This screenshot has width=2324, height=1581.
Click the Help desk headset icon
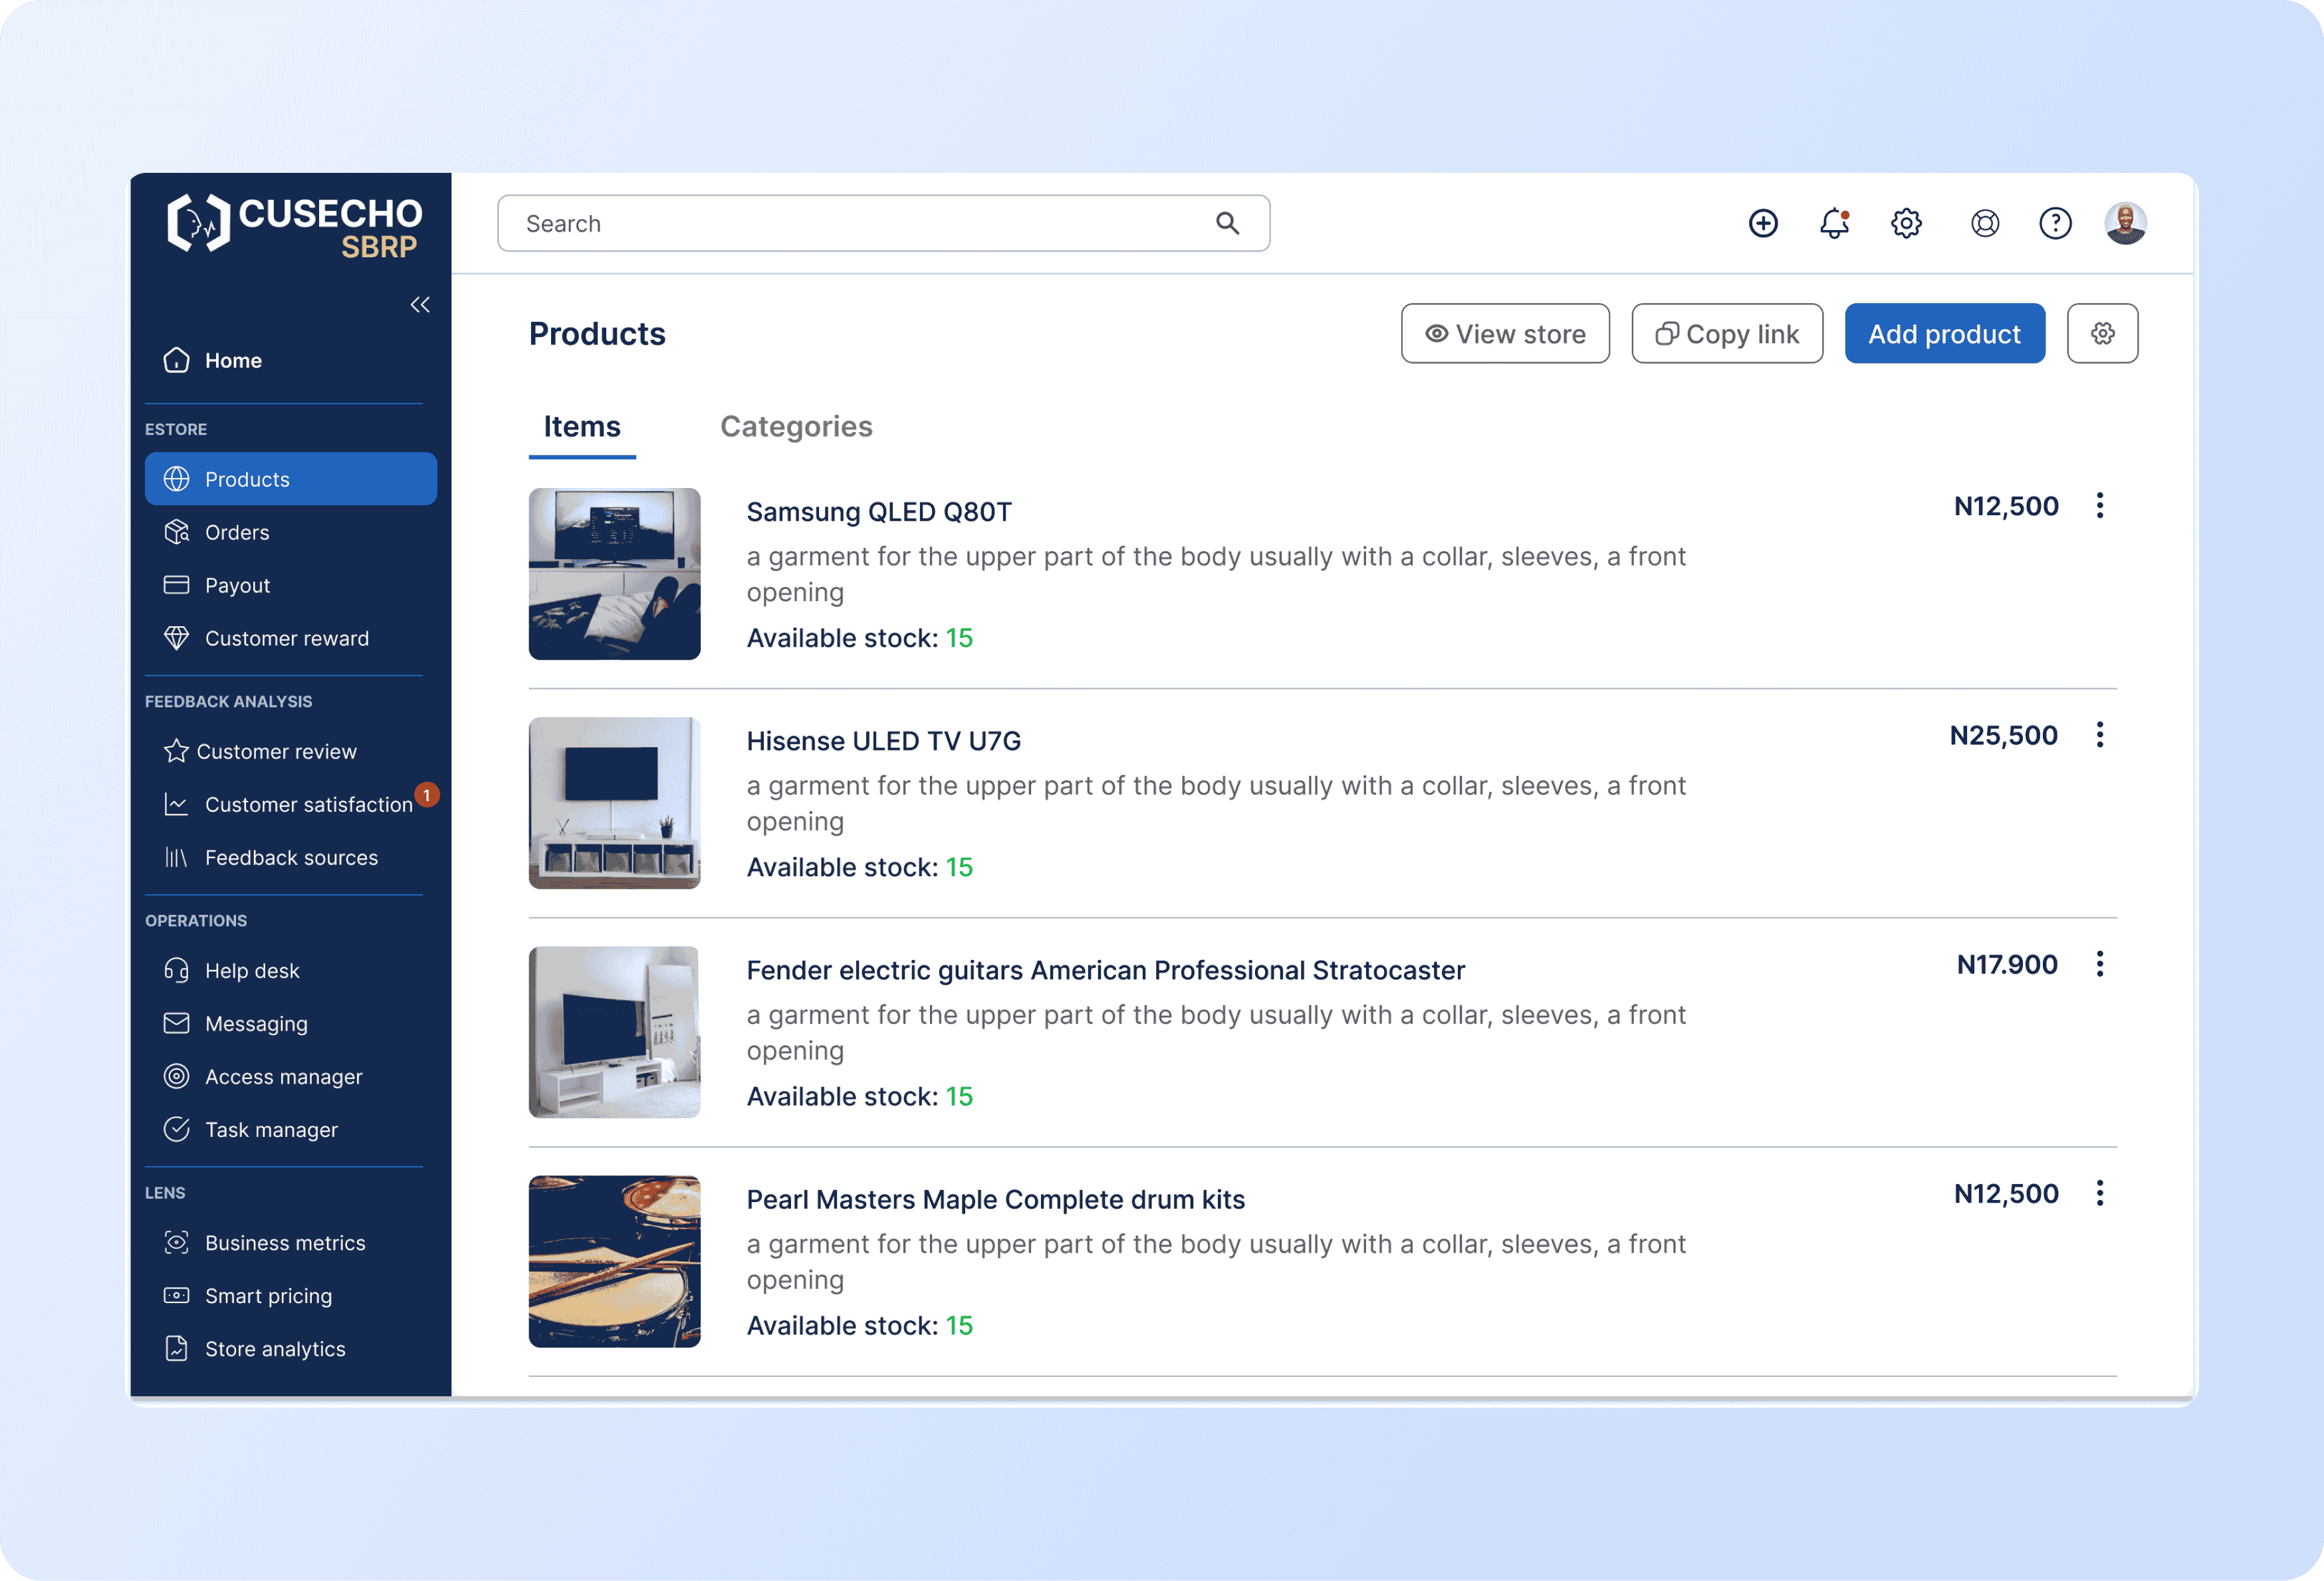(176, 970)
